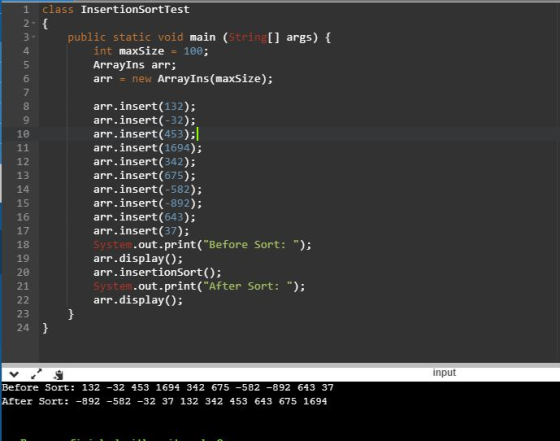Click on 'arr.insert(1694);' line

pos(148,148)
